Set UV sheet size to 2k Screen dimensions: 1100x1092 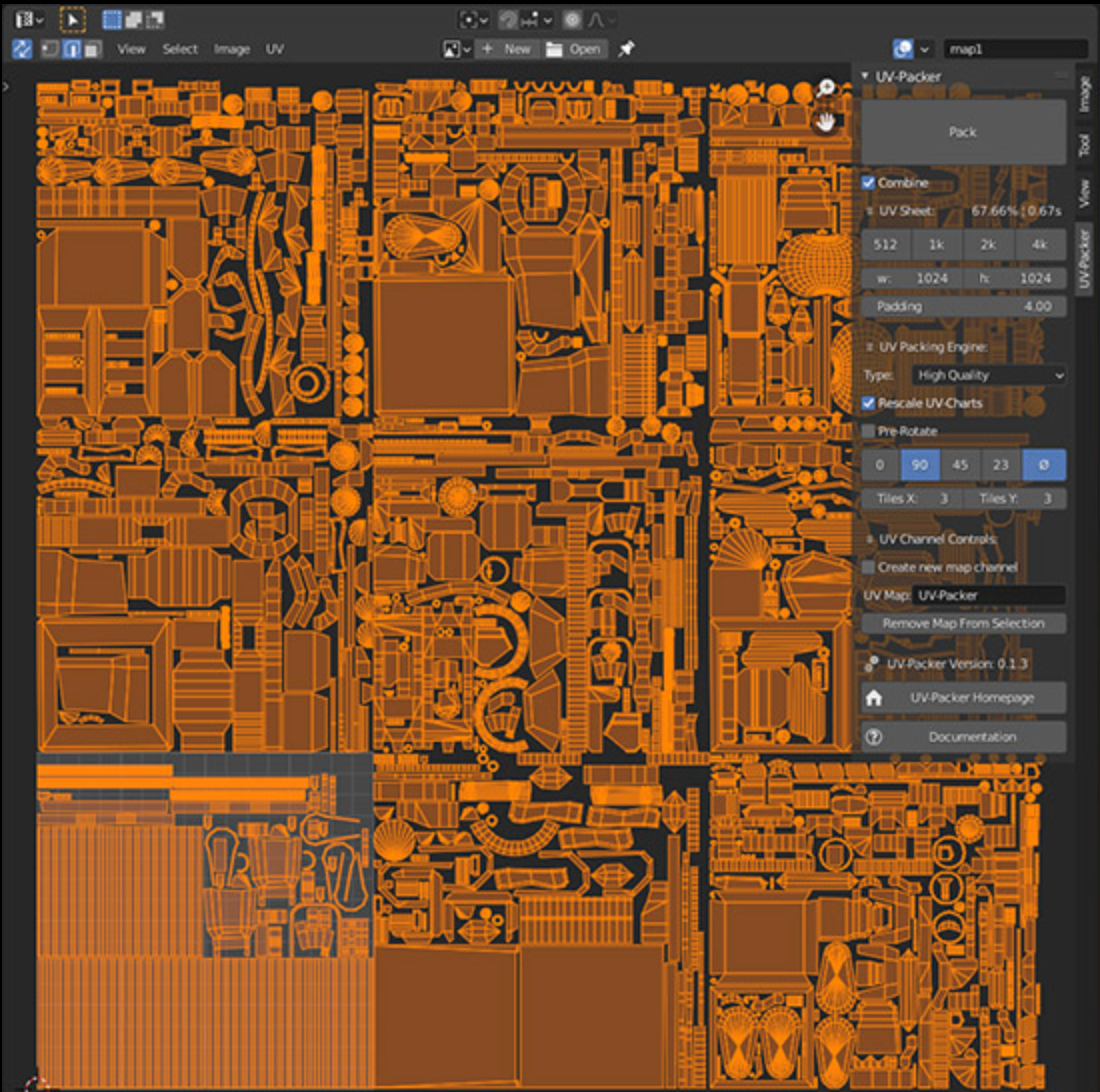click(988, 245)
